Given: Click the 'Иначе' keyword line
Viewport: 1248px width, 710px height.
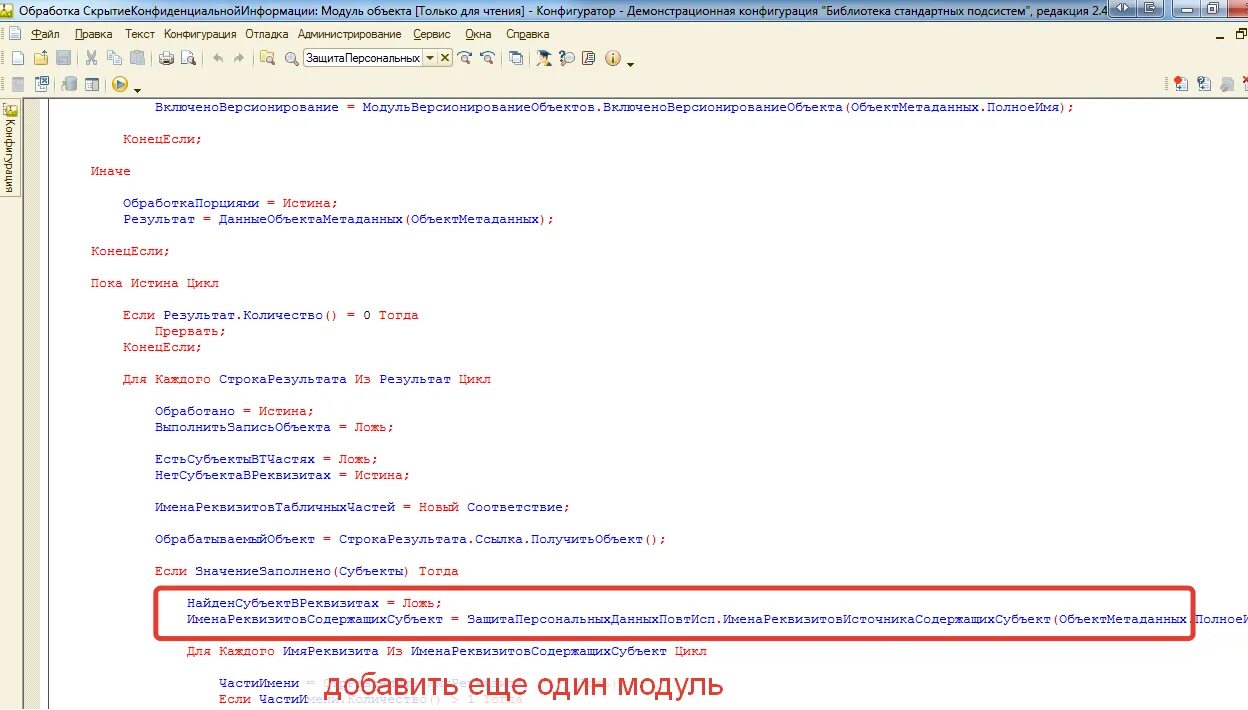Looking at the screenshot, I should pos(110,171).
